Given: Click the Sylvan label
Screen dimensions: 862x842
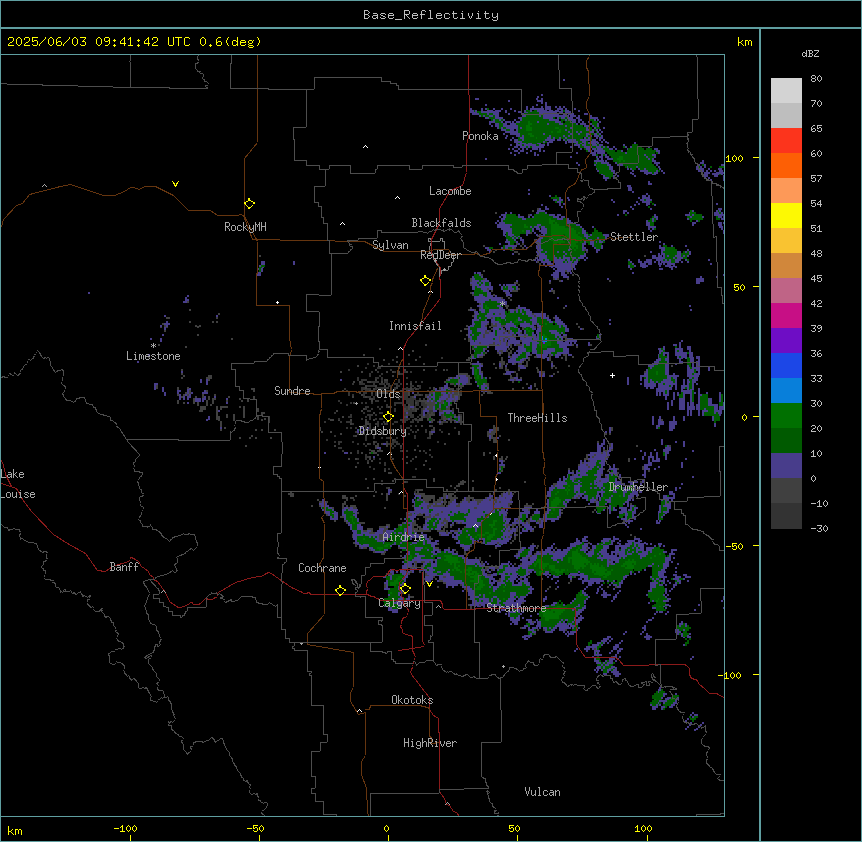Looking at the screenshot, I should pyautogui.click(x=390, y=245).
